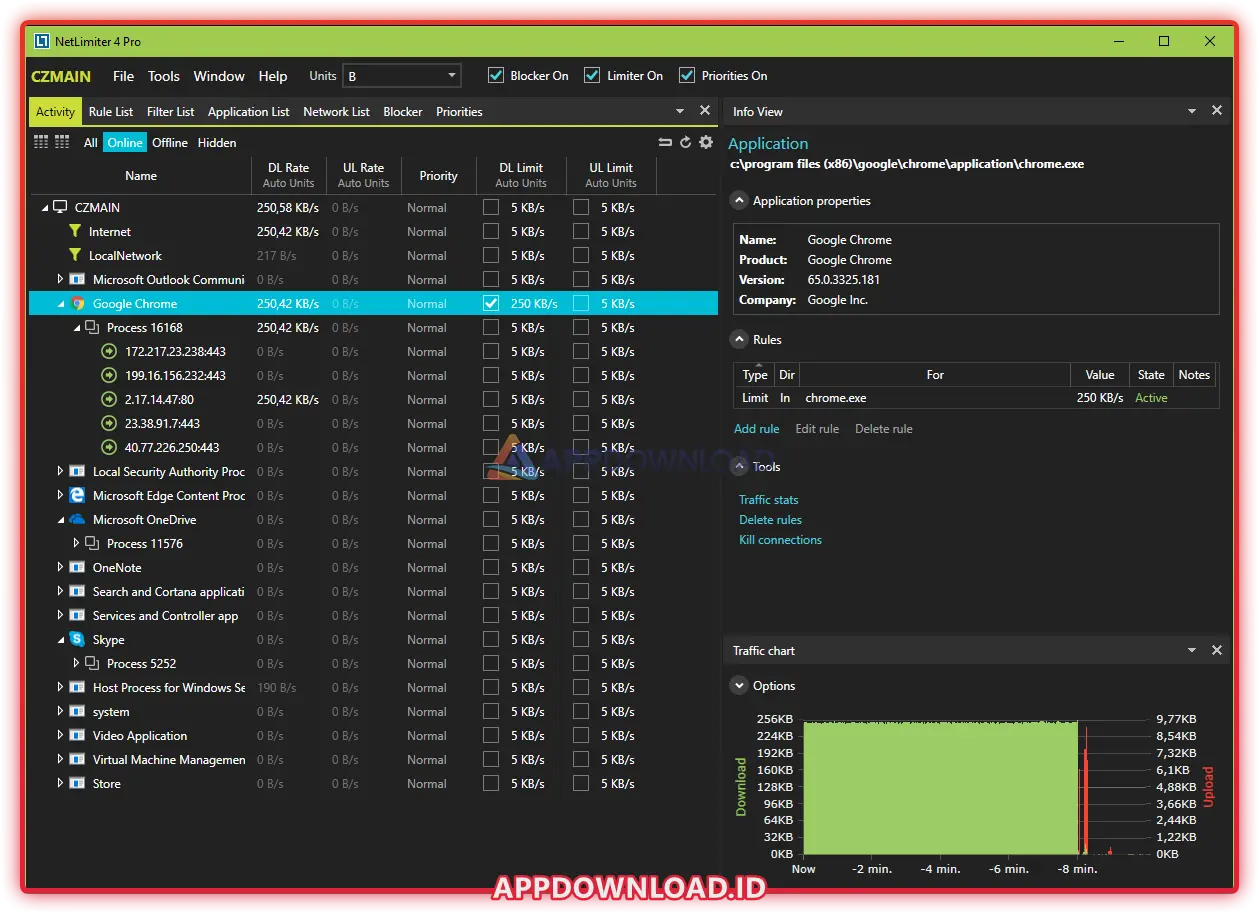The image size is (1259, 914).
Task: Click the Microsoft OneDrive cloud icon
Action: (77, 520)
